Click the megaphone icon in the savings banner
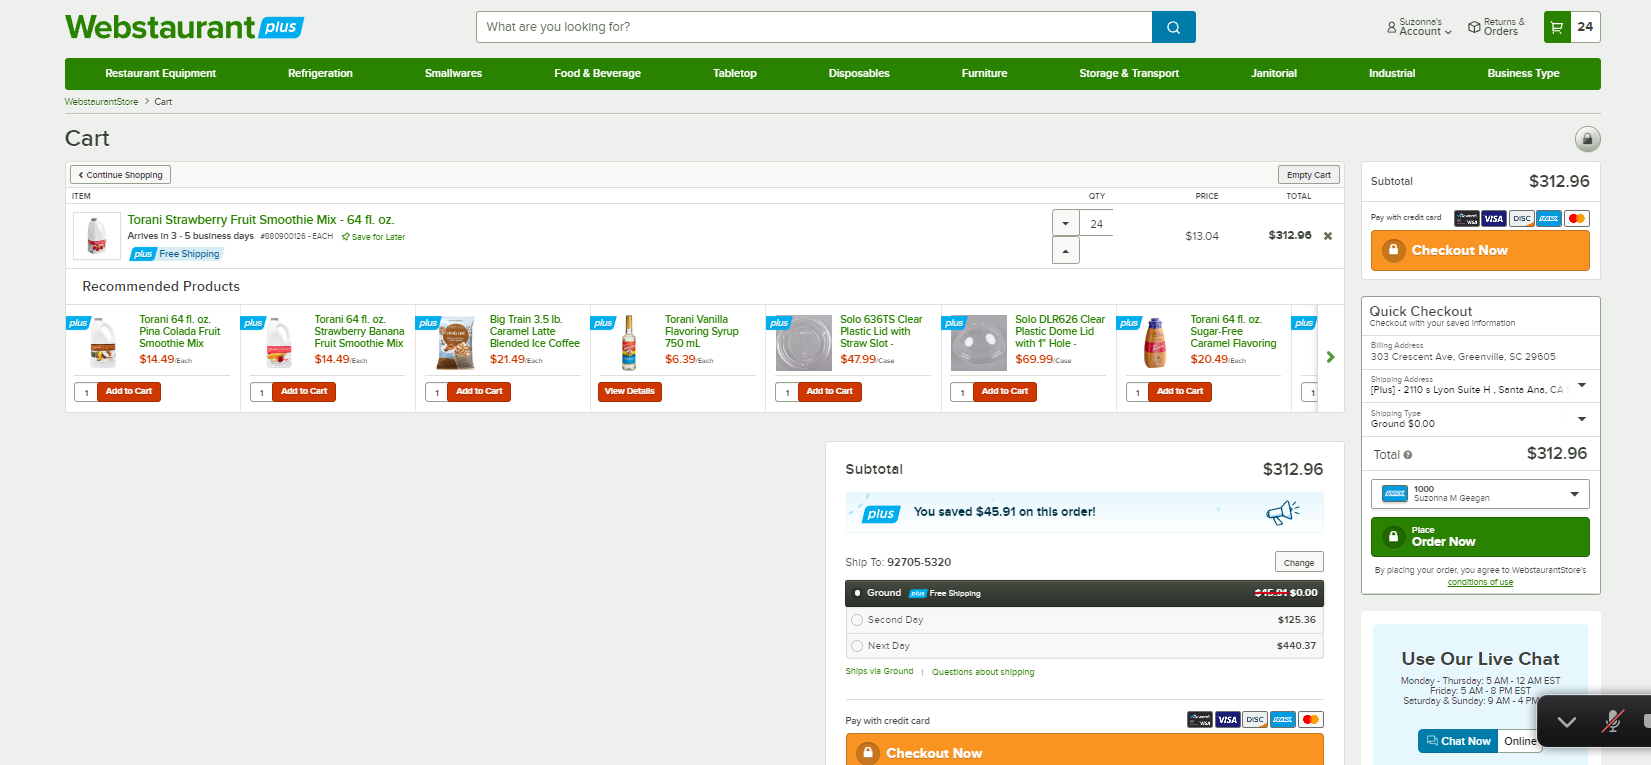Viewport: 1651px width, 765px height. 1282,512
